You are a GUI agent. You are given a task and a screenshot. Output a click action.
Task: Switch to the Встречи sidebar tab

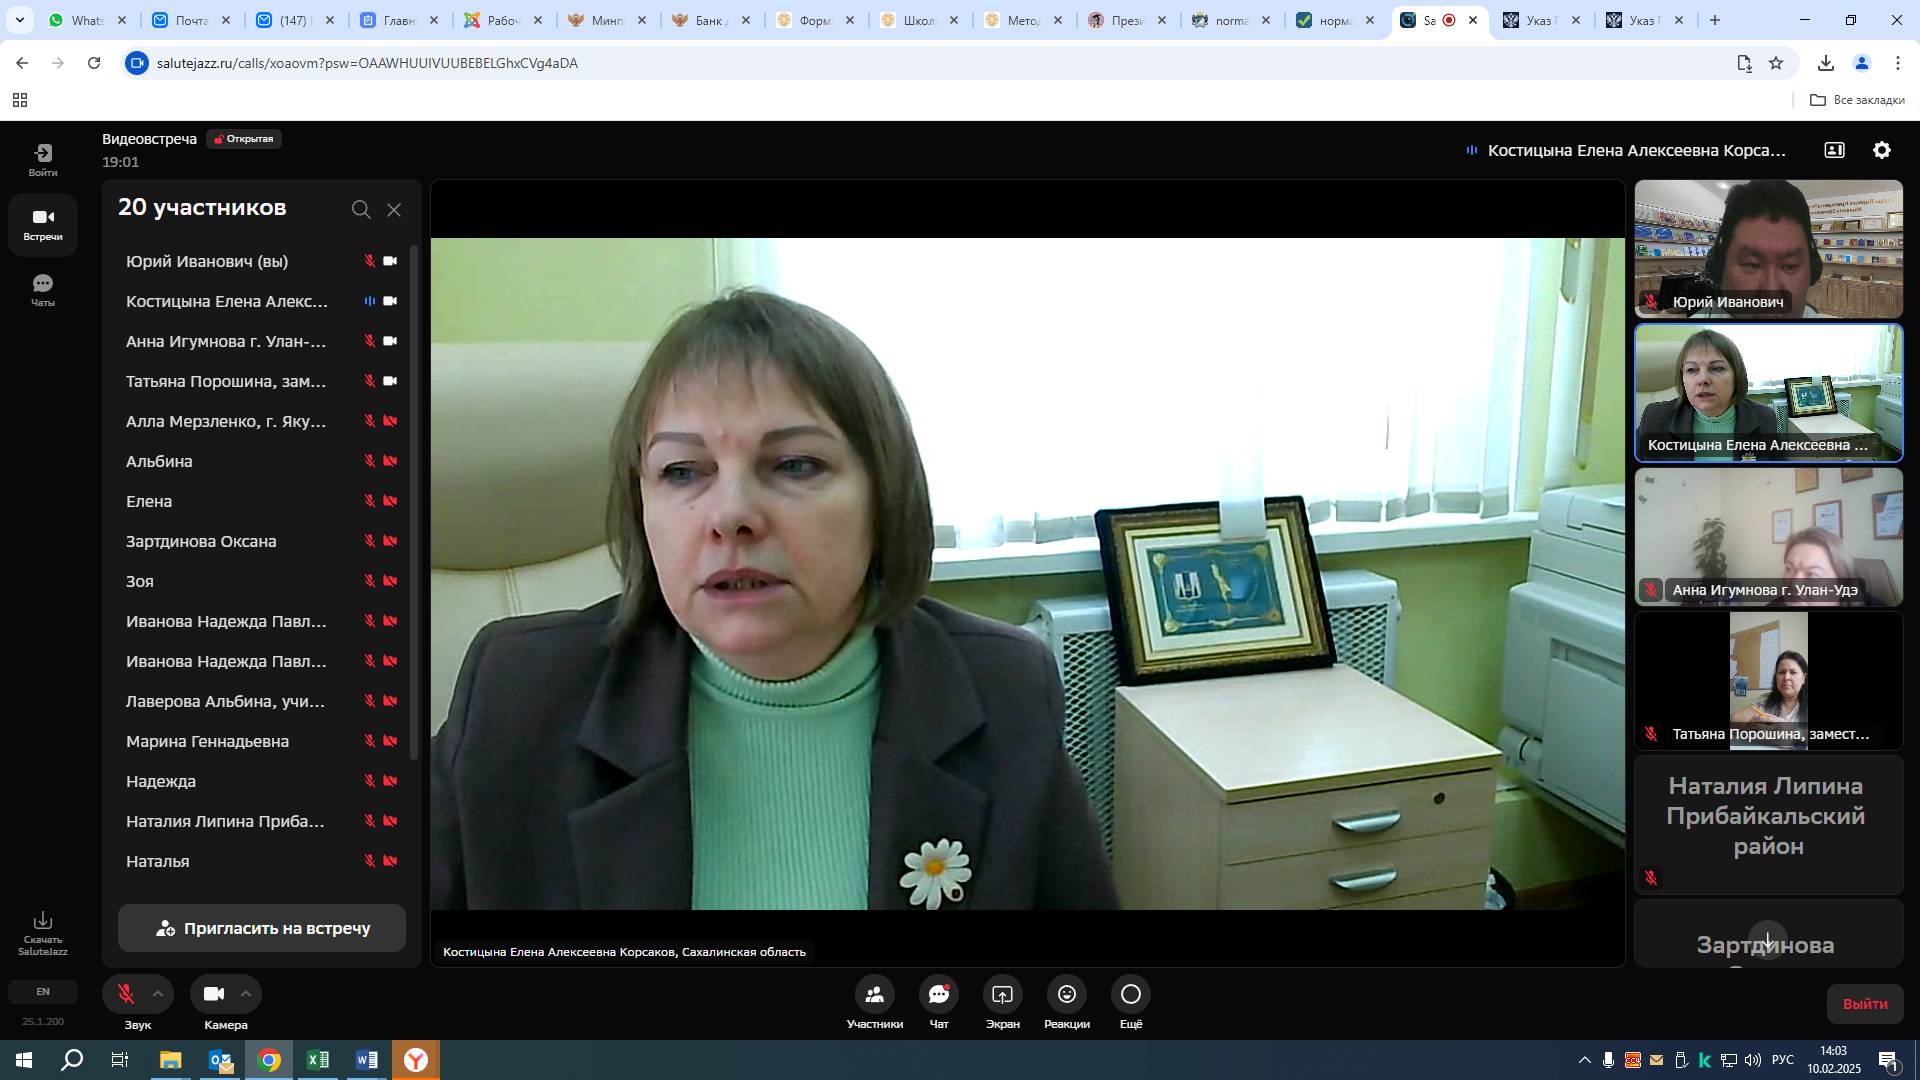tap(42, 224)
